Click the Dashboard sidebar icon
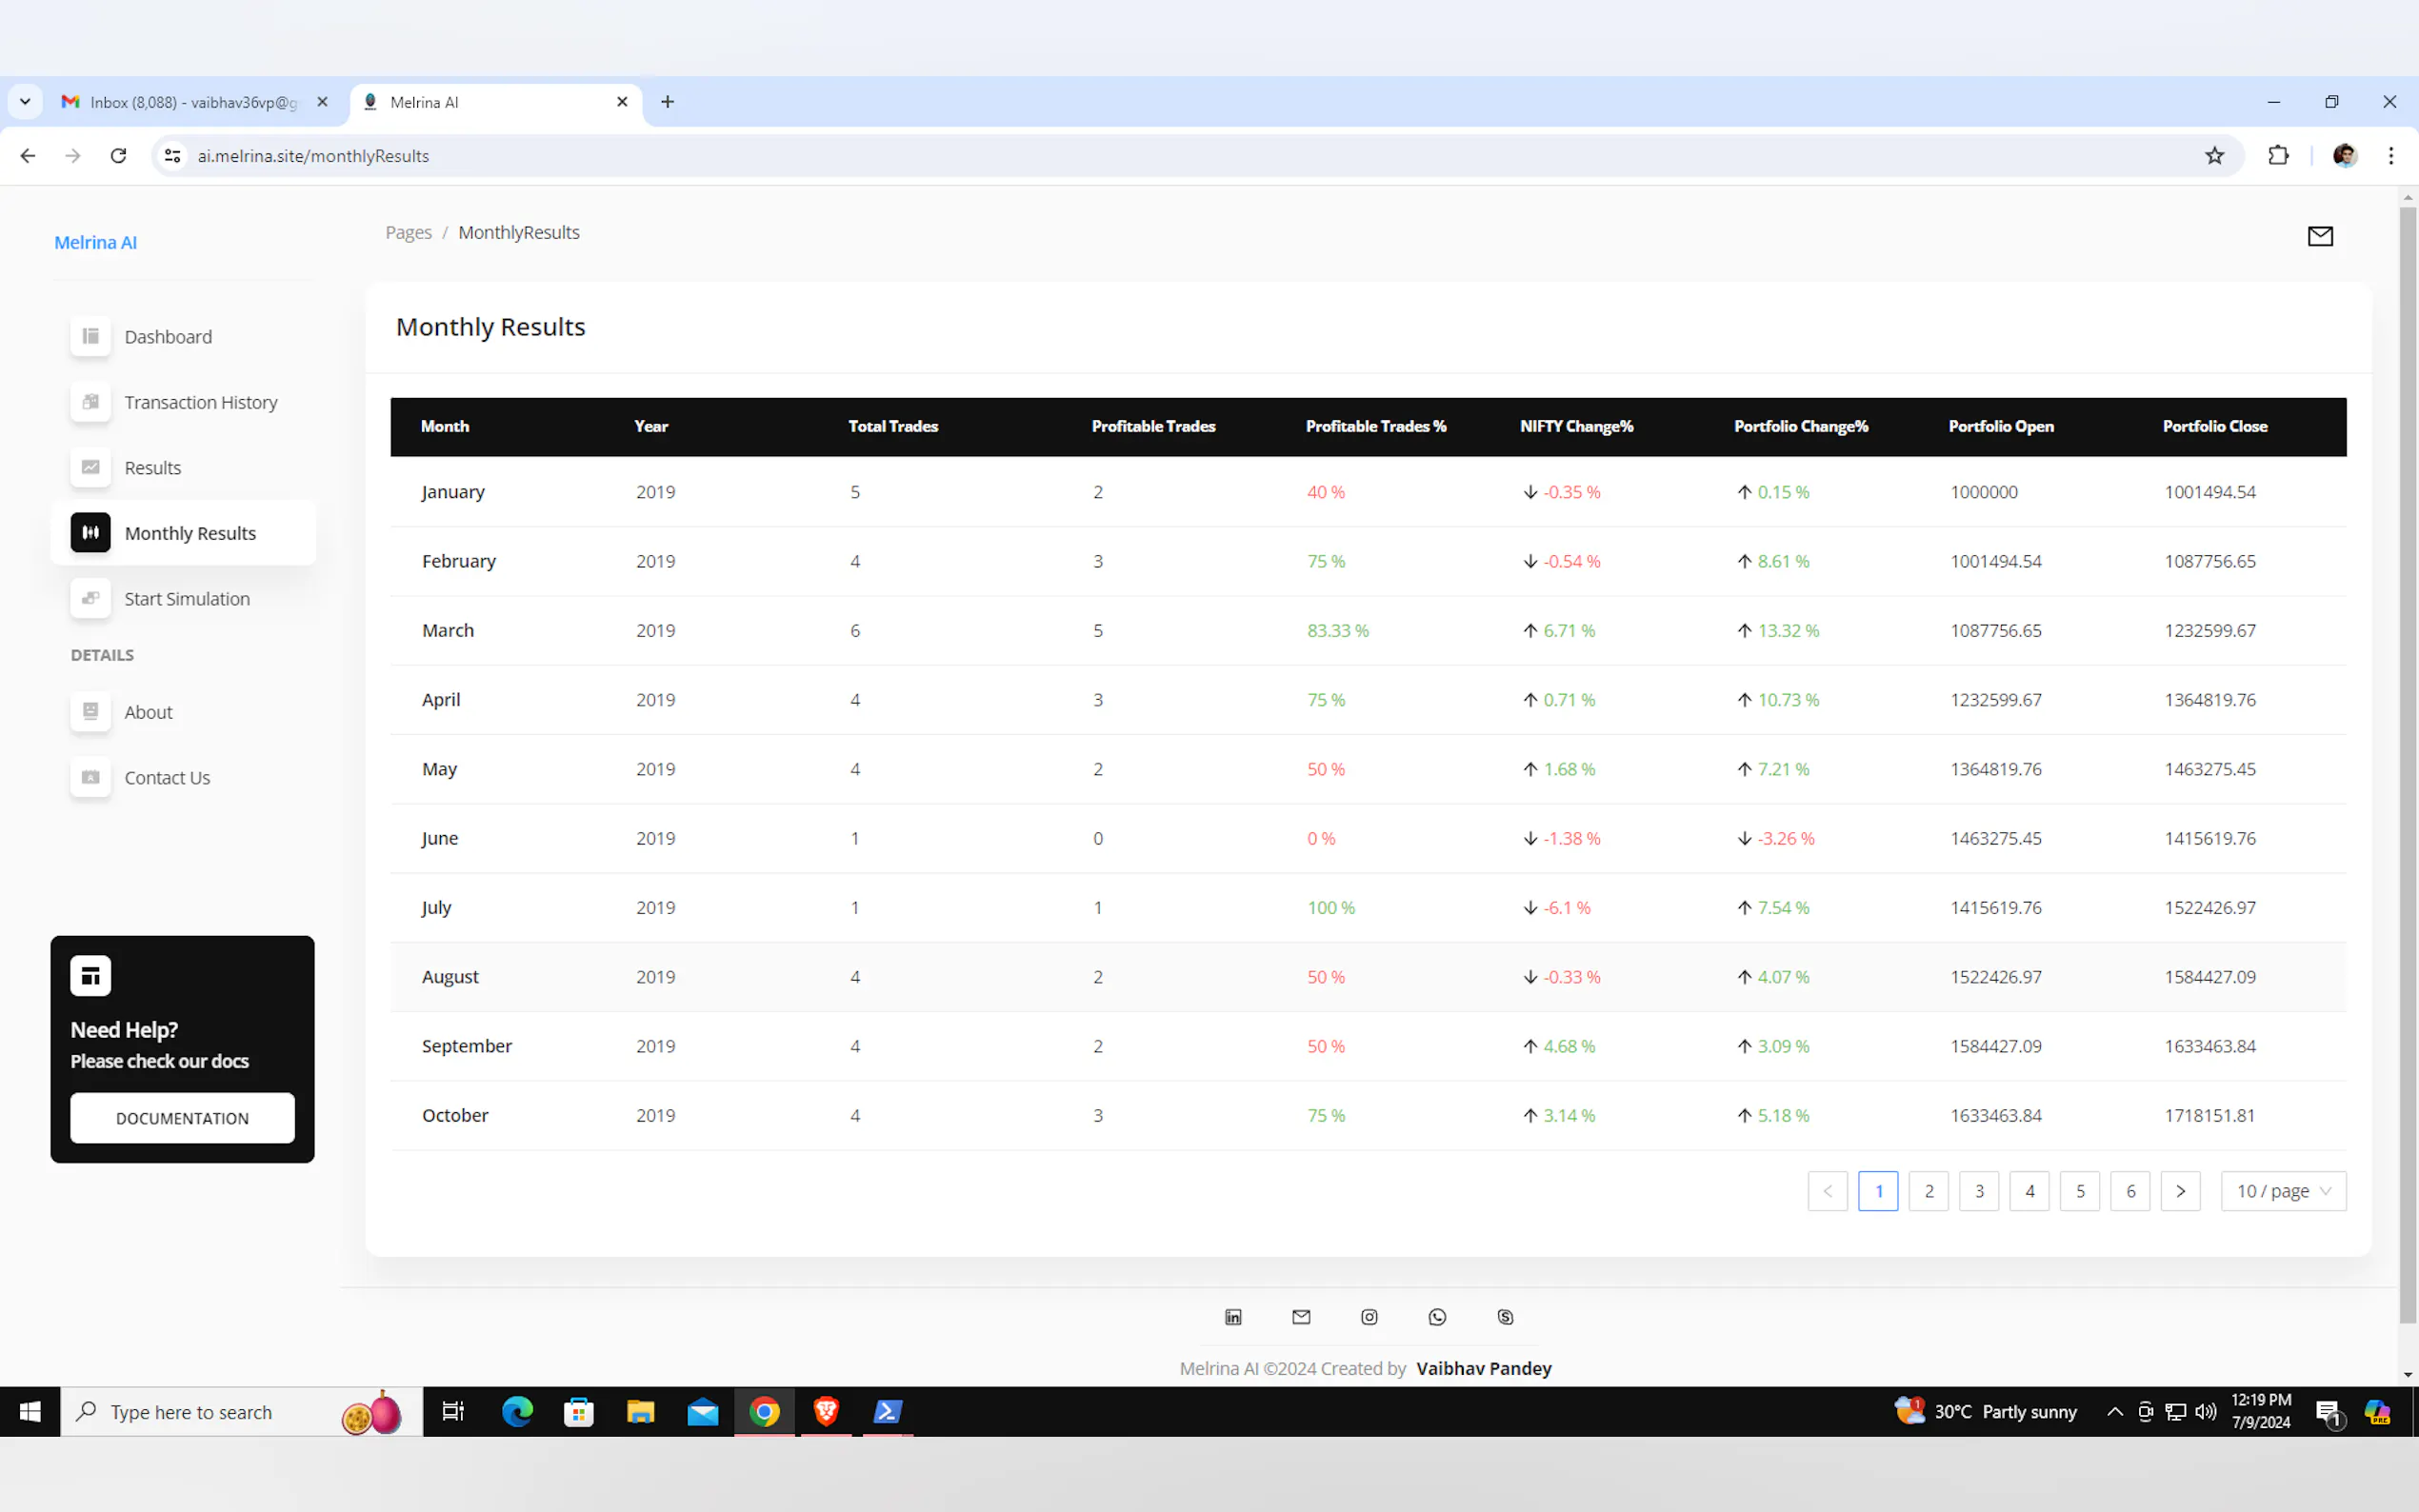Viewport: 2419px width, 1512px height. point(91,337)
